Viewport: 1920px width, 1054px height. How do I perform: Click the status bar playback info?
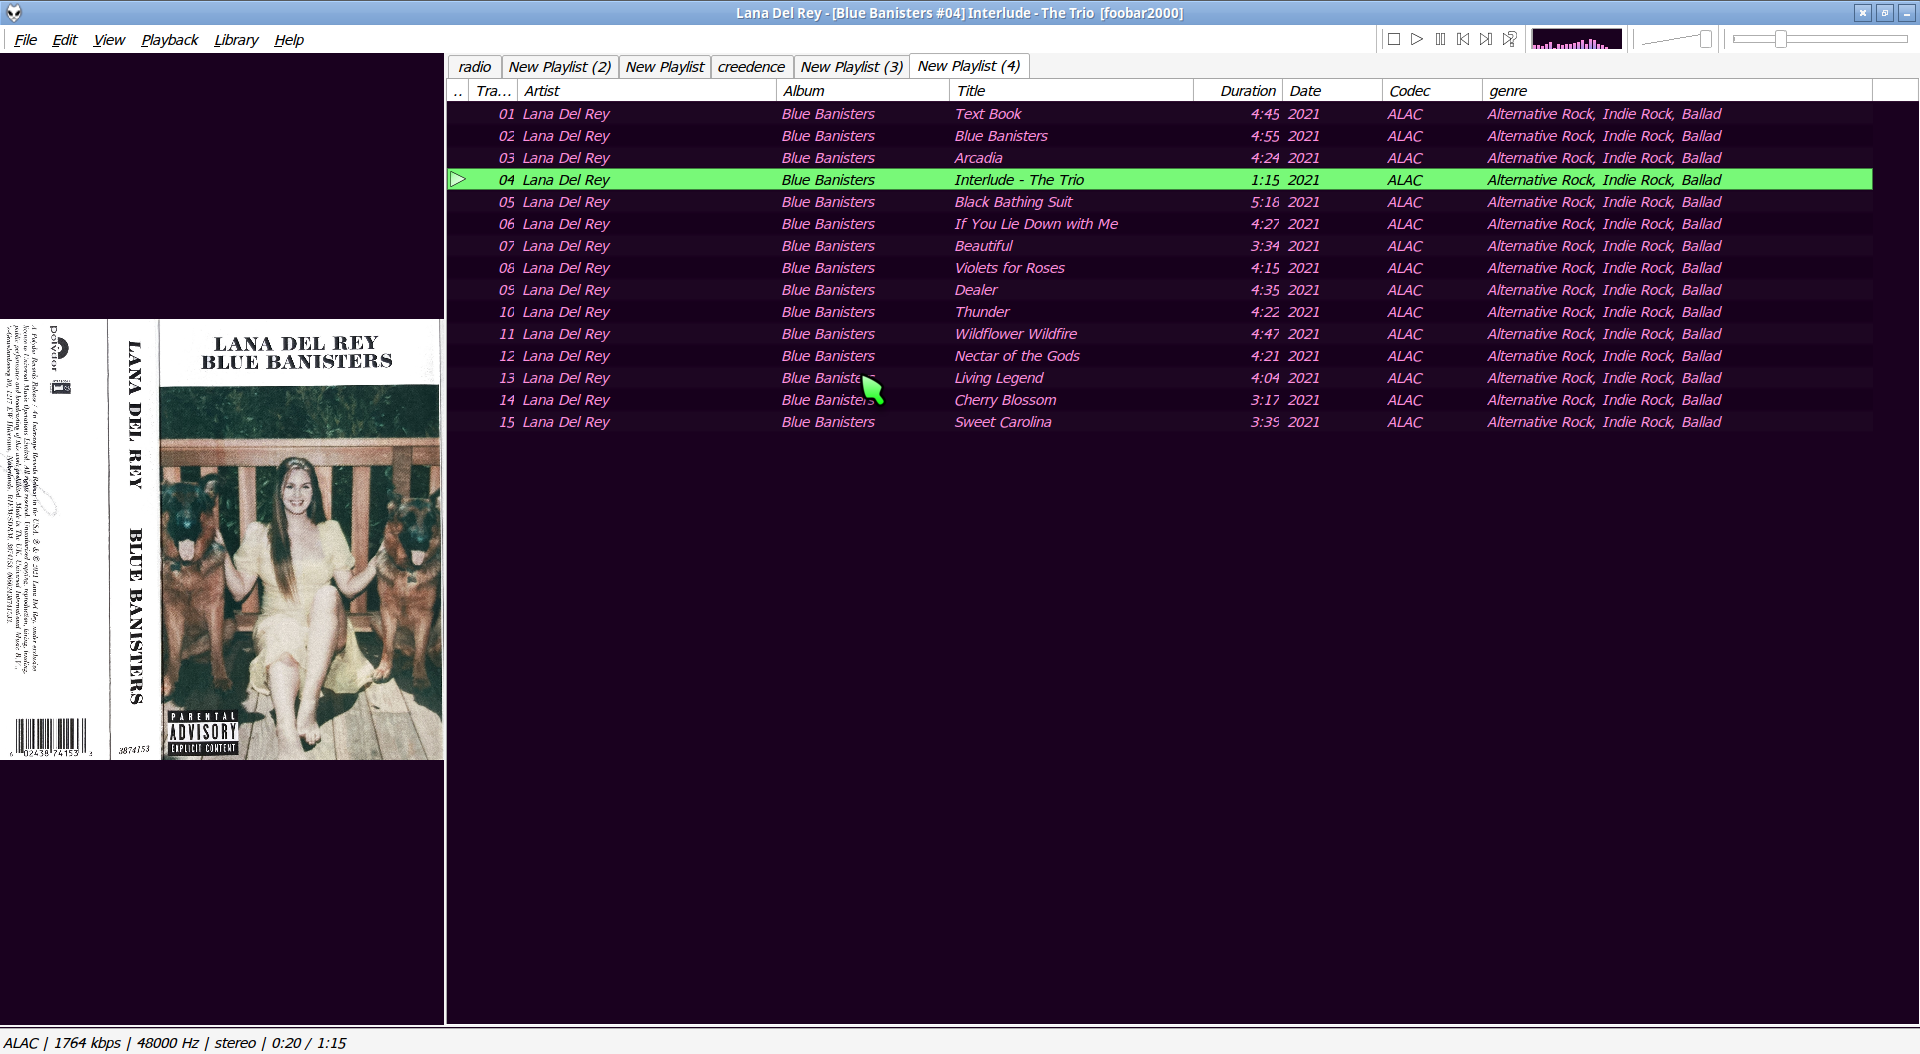click(x=175, y=1043)
